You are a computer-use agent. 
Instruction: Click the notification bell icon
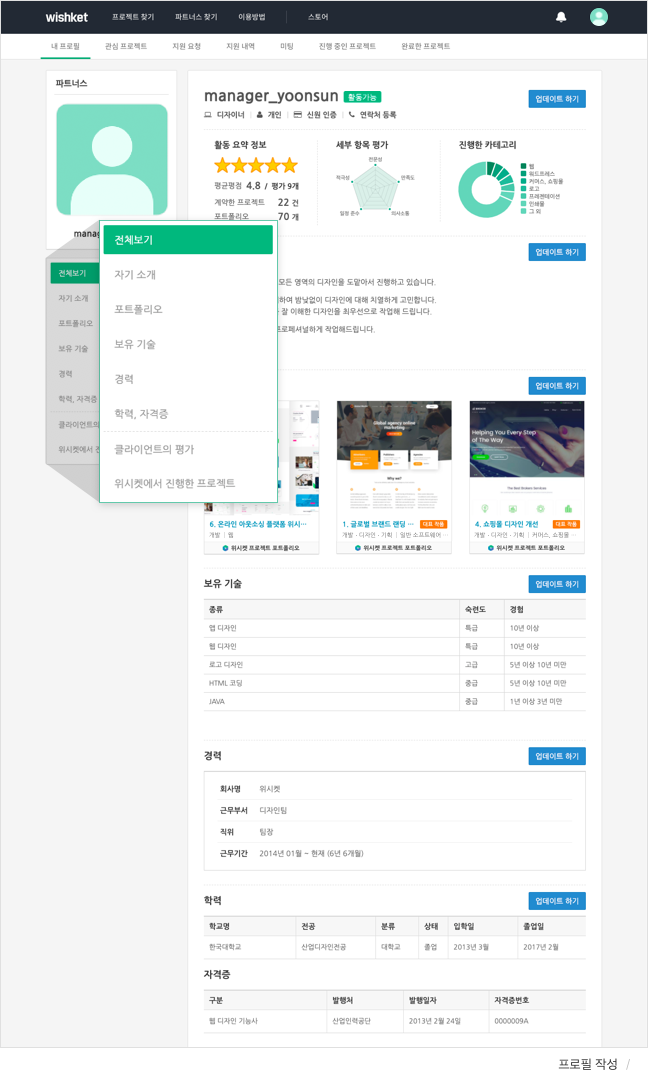coord(561,17)
